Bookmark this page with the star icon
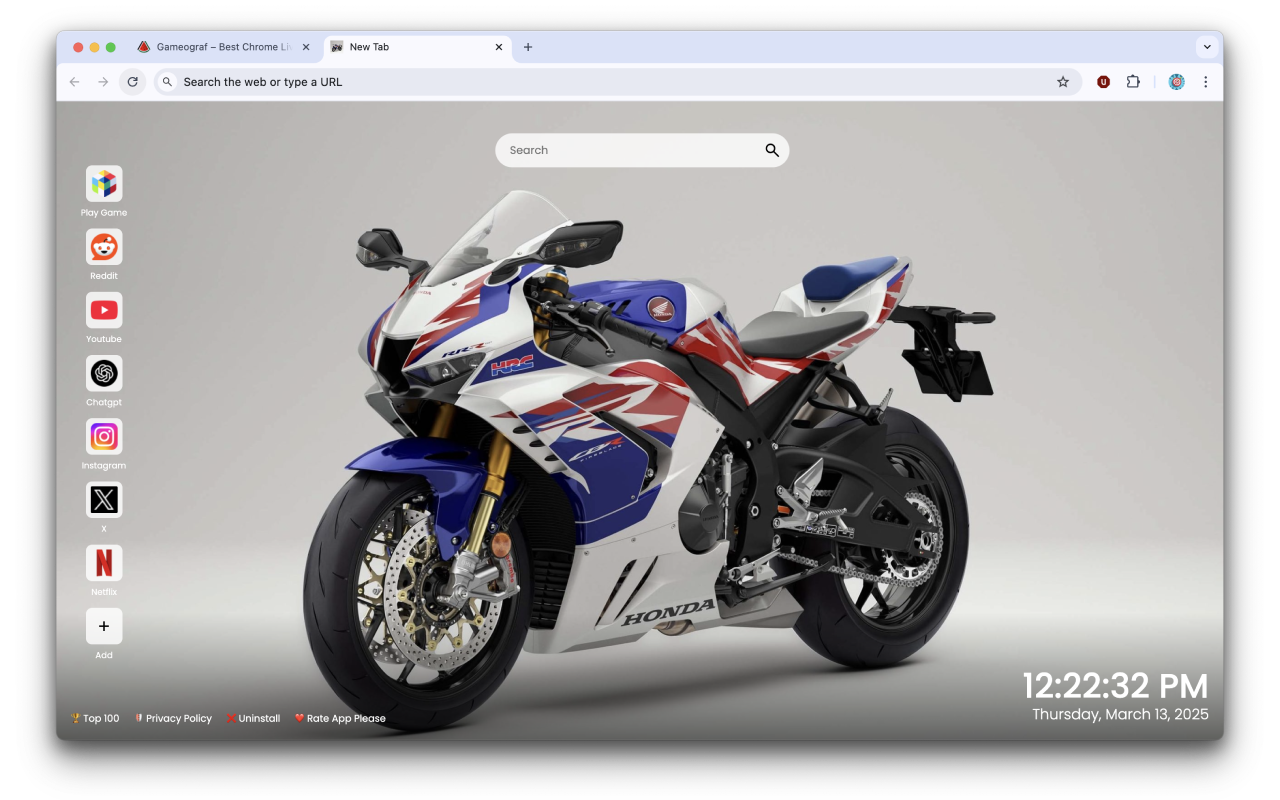 [1063, 81]
